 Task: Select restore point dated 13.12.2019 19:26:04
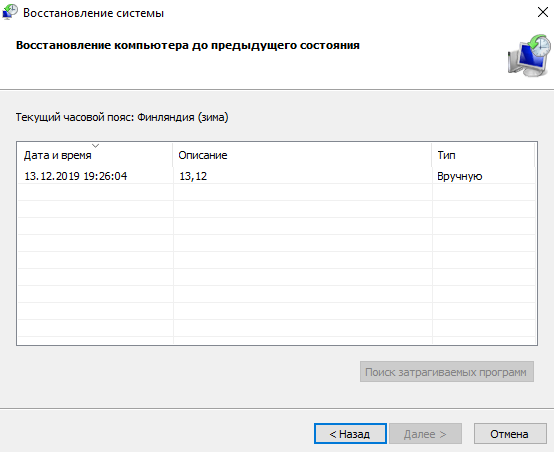click(277, 176)
